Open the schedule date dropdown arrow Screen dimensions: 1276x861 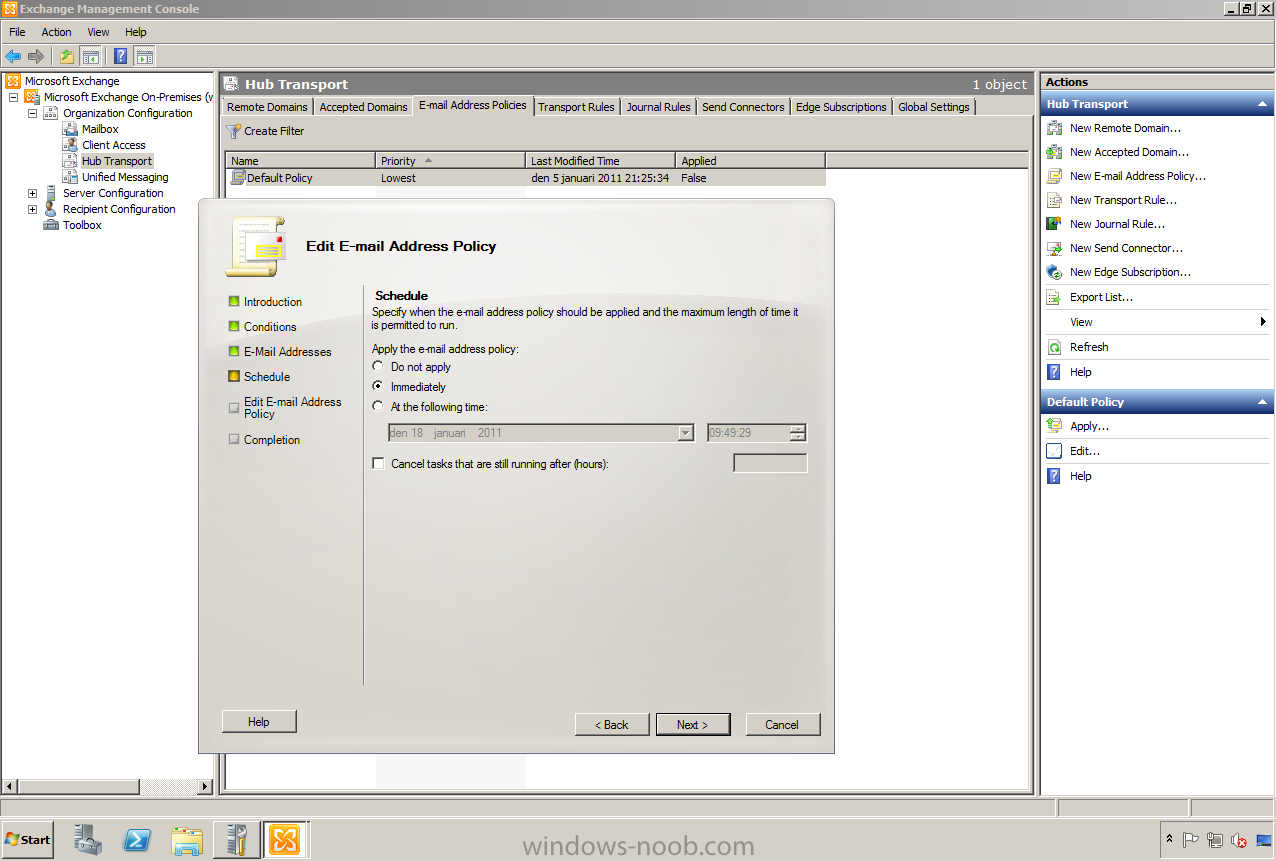click(x=685, y=433)
